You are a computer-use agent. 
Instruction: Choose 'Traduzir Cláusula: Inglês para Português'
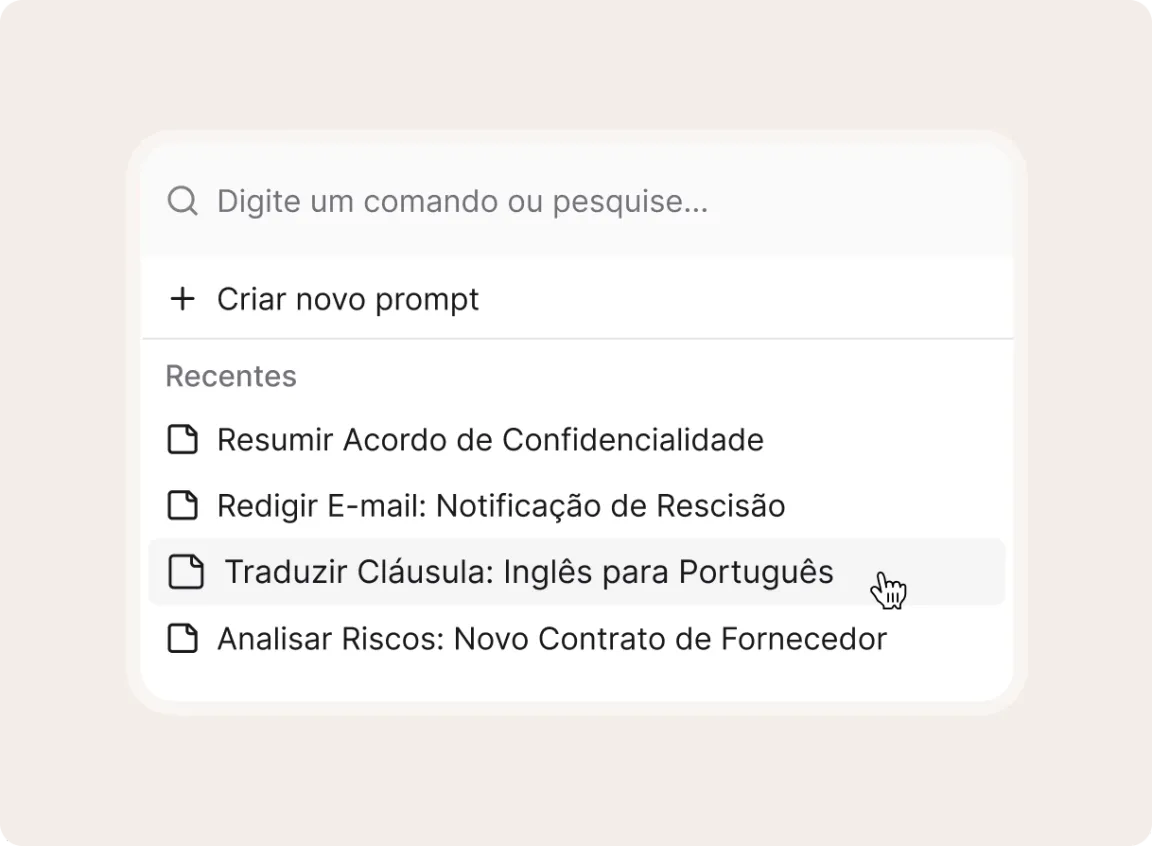tap(528, 572)
